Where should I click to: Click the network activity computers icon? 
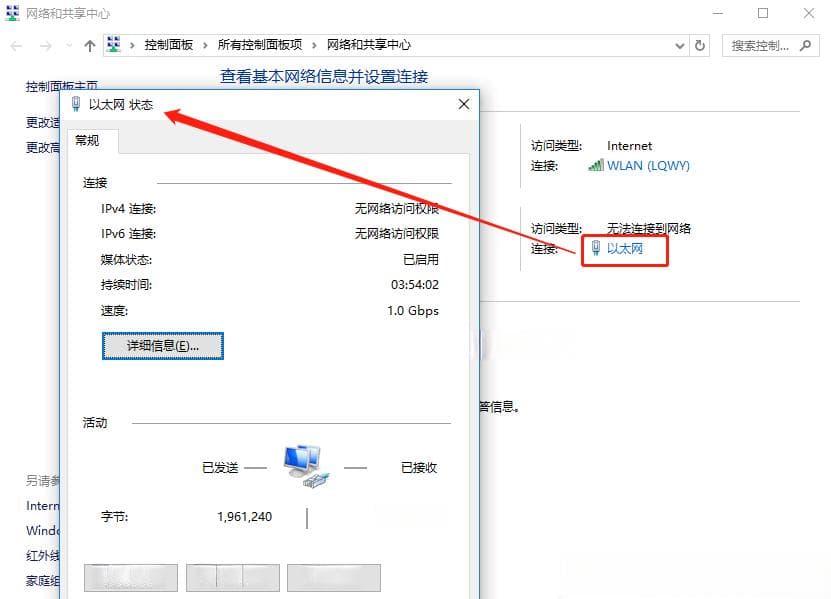coord(306,466)
